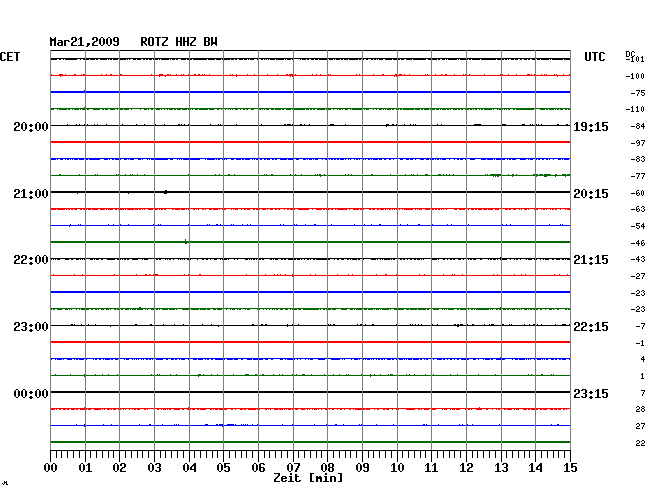Screen dimensions: 650x494
Task: Click the DC offset value -46
Action: [x=638, y=243]
